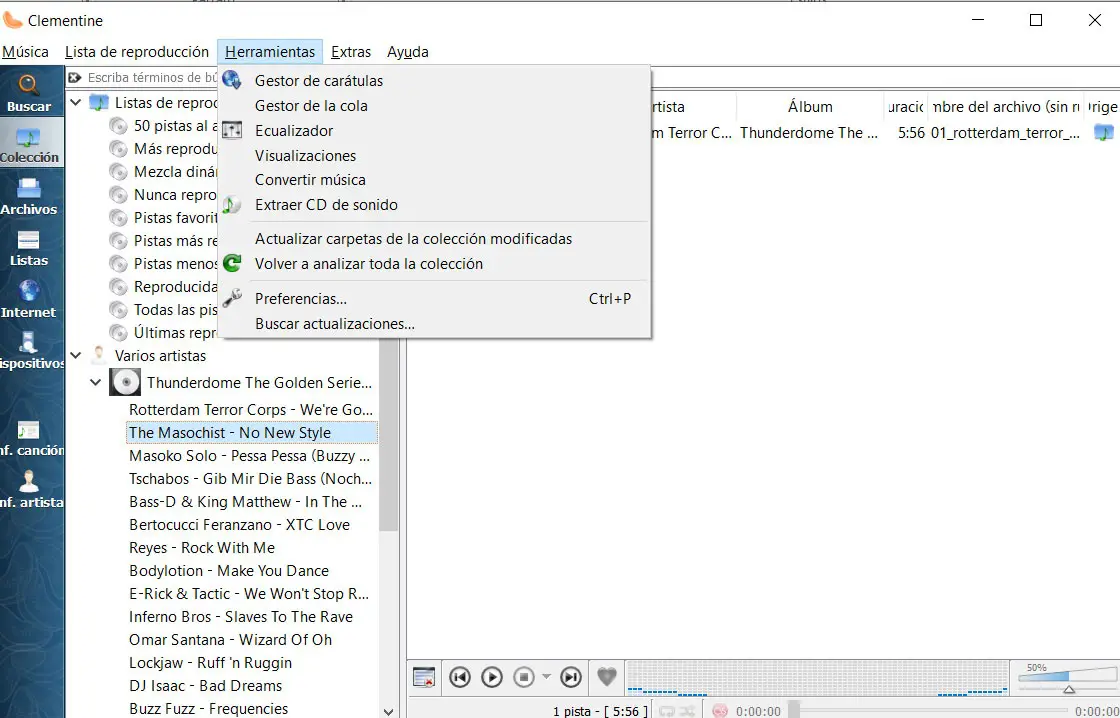Start playback with the play button
This screenshot has height=718, width=1120.
pos(491,677)
